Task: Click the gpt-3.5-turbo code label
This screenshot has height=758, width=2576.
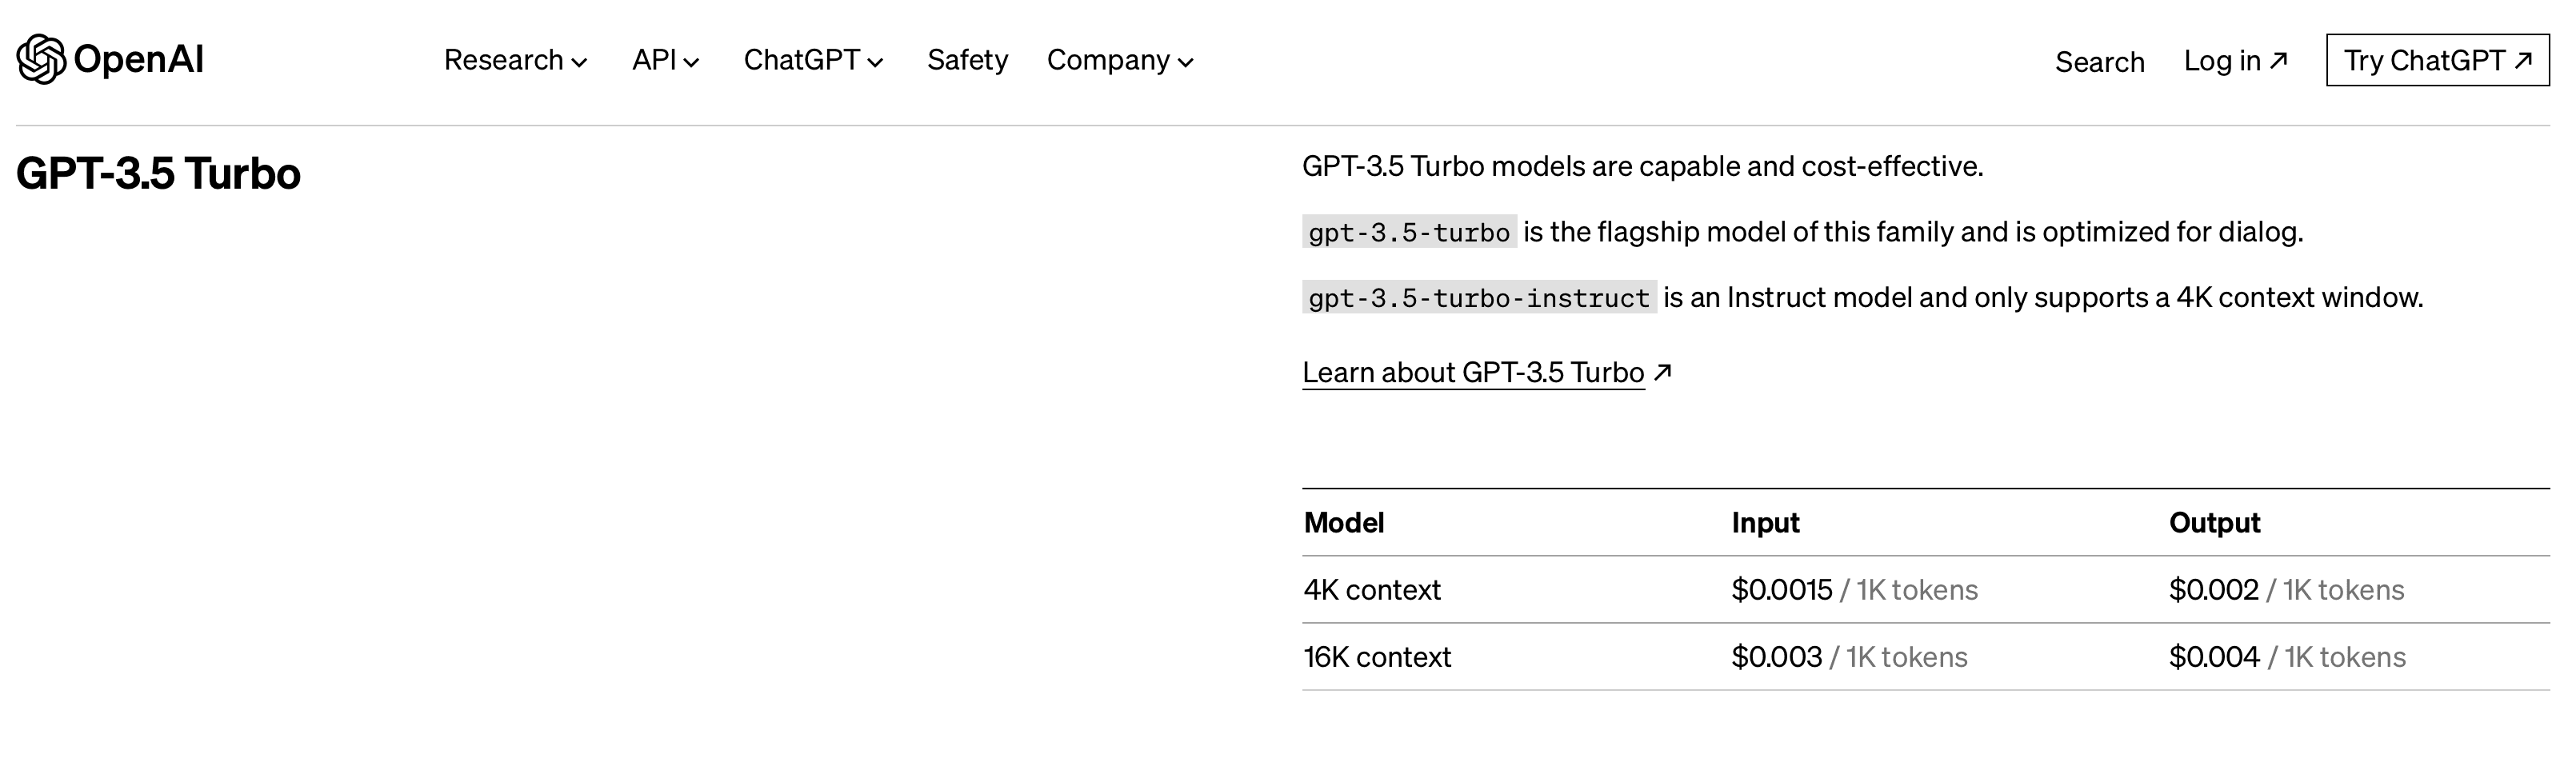Action: [x=1409, y=233]
